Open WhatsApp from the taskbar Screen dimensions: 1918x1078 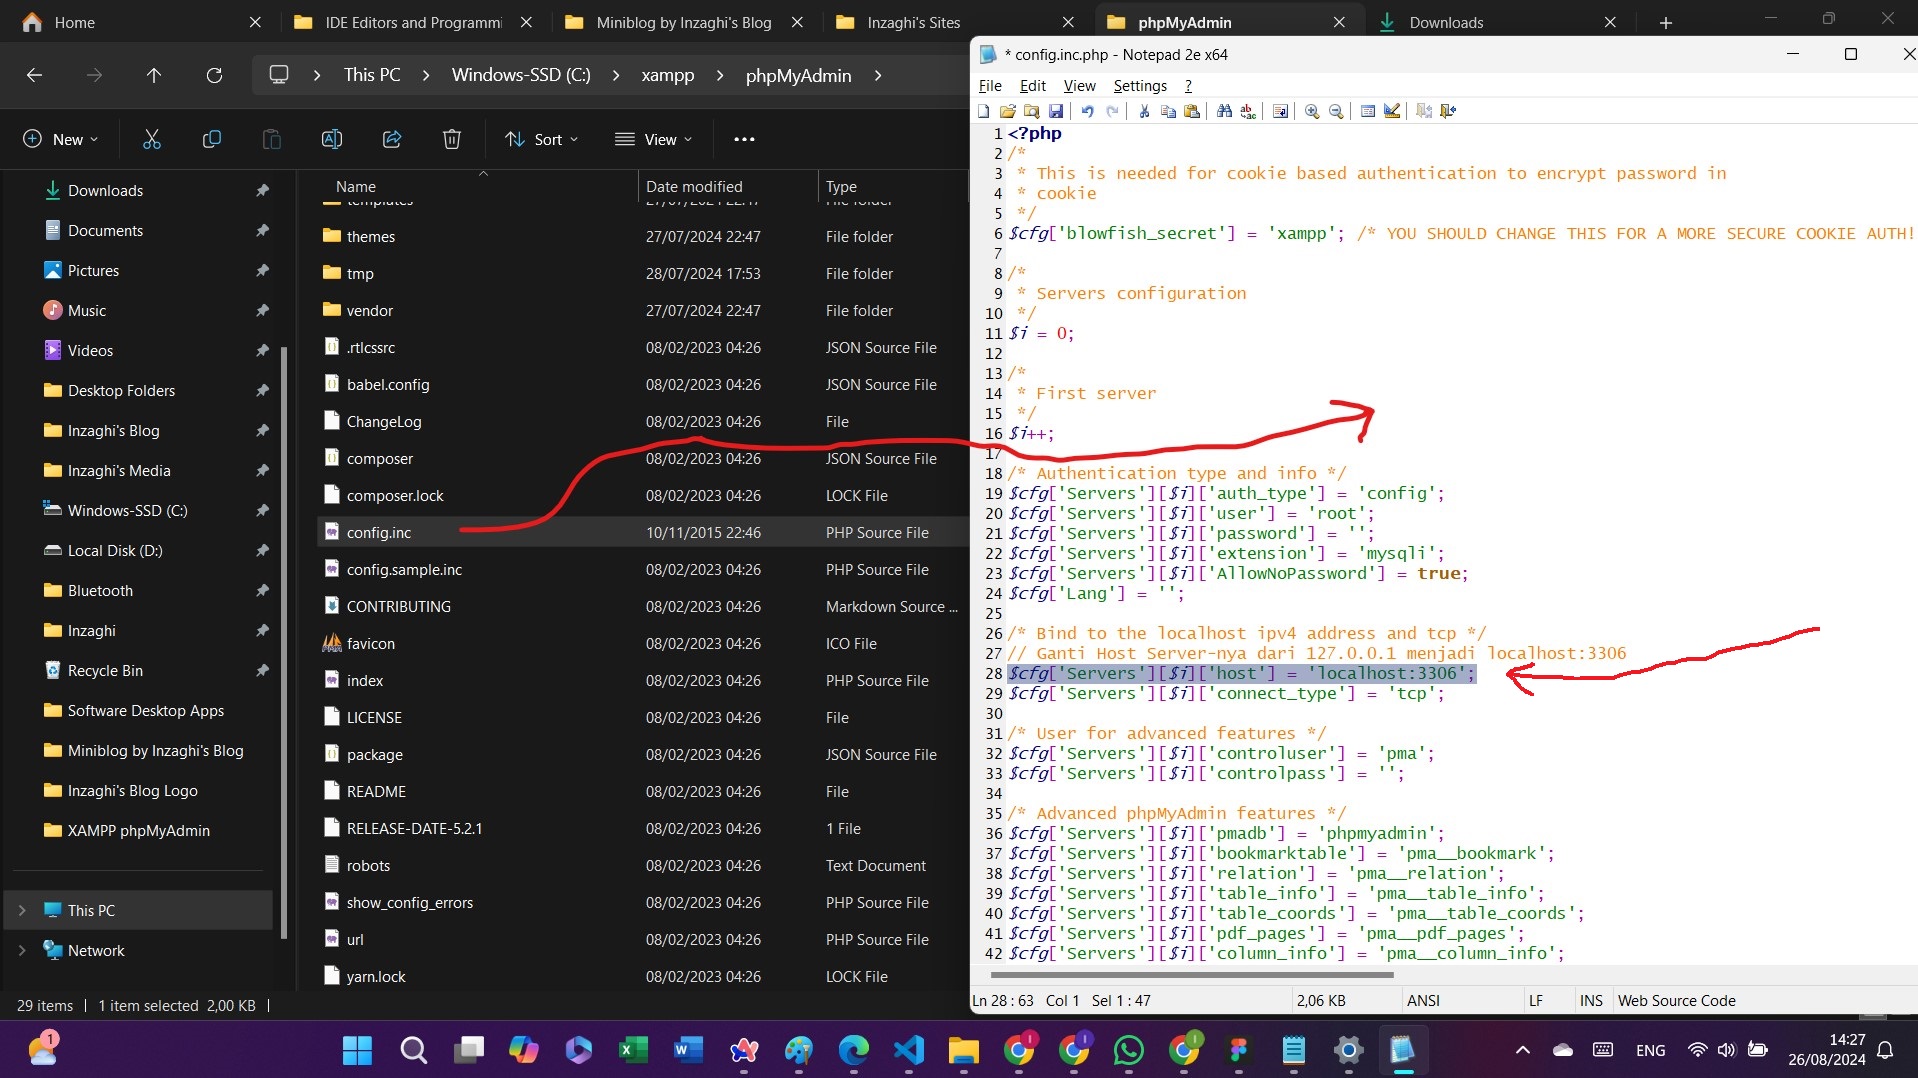[x=1129, y=1050]
